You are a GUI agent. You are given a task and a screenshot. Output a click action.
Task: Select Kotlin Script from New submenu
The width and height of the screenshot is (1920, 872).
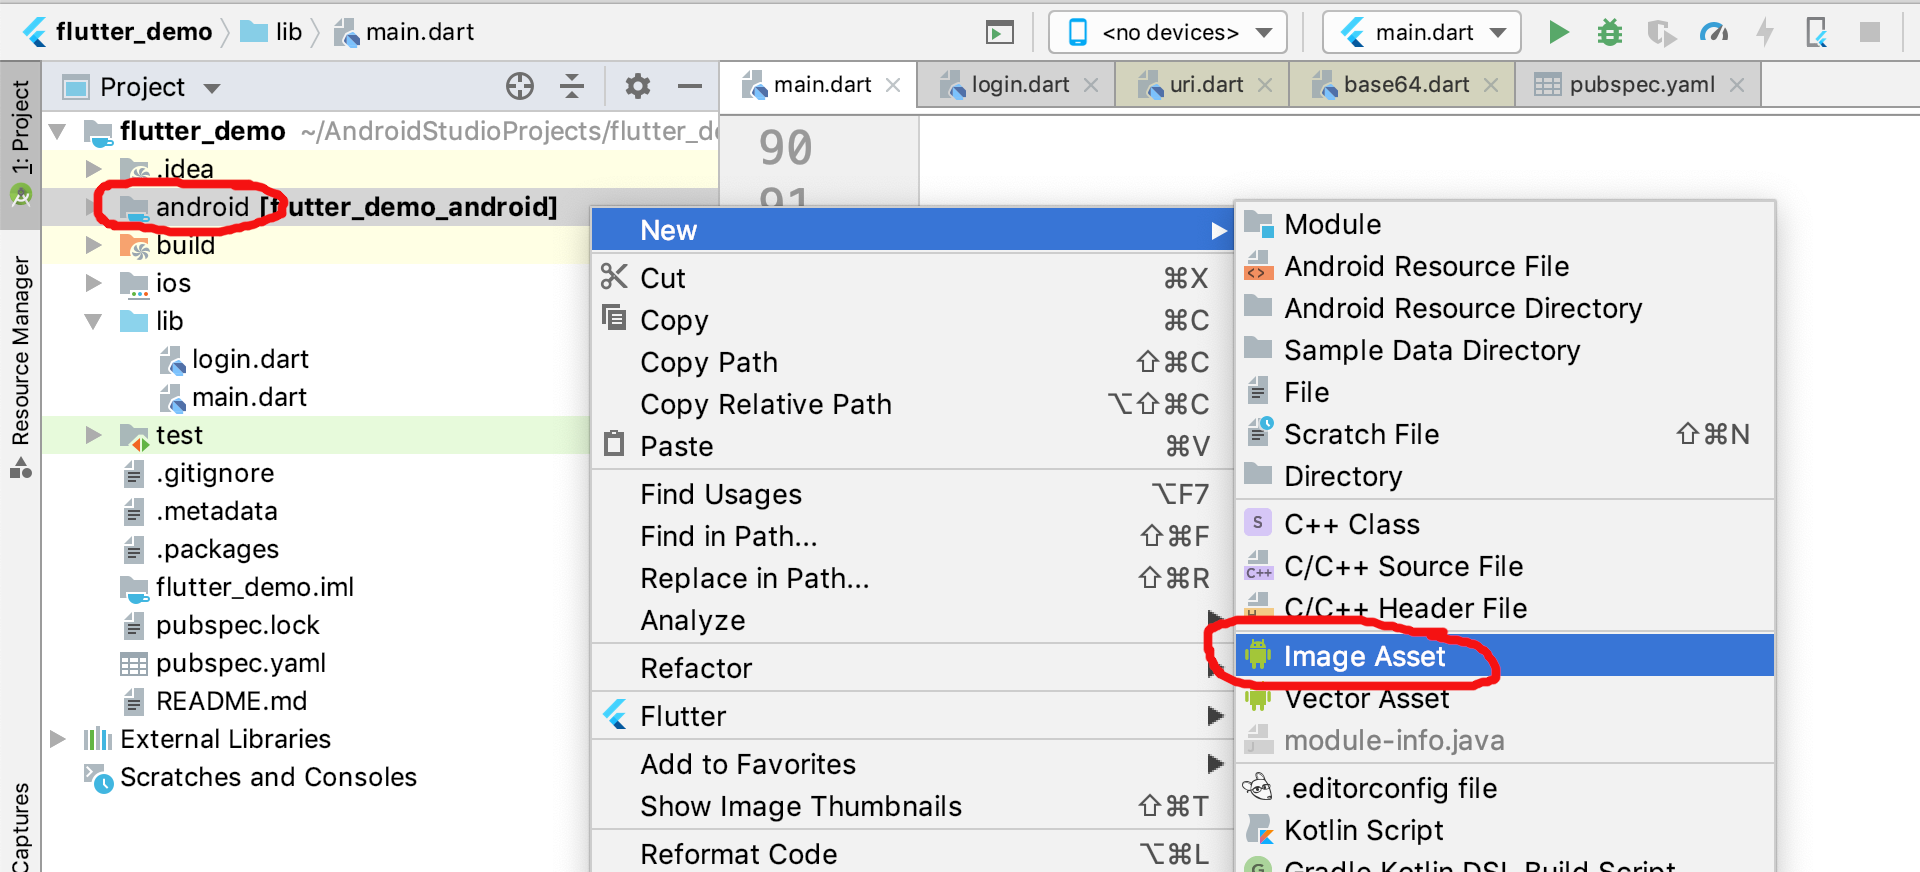click(x=1505, y=830)
